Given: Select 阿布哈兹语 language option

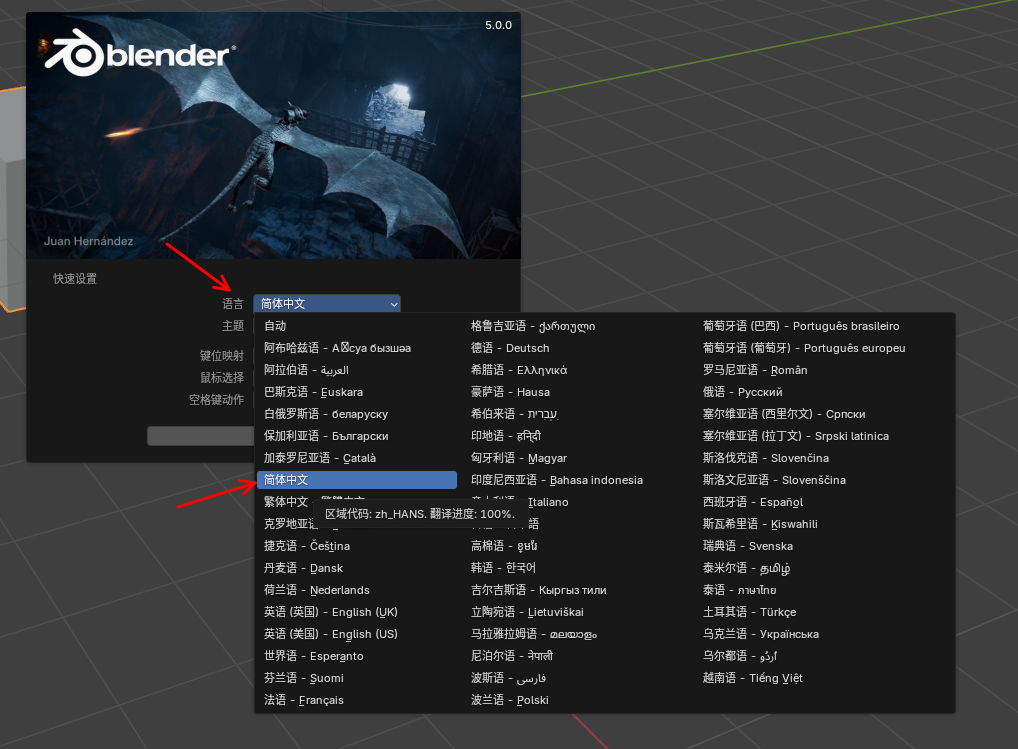Looking at the screenshot, I should tap(357, 348).
